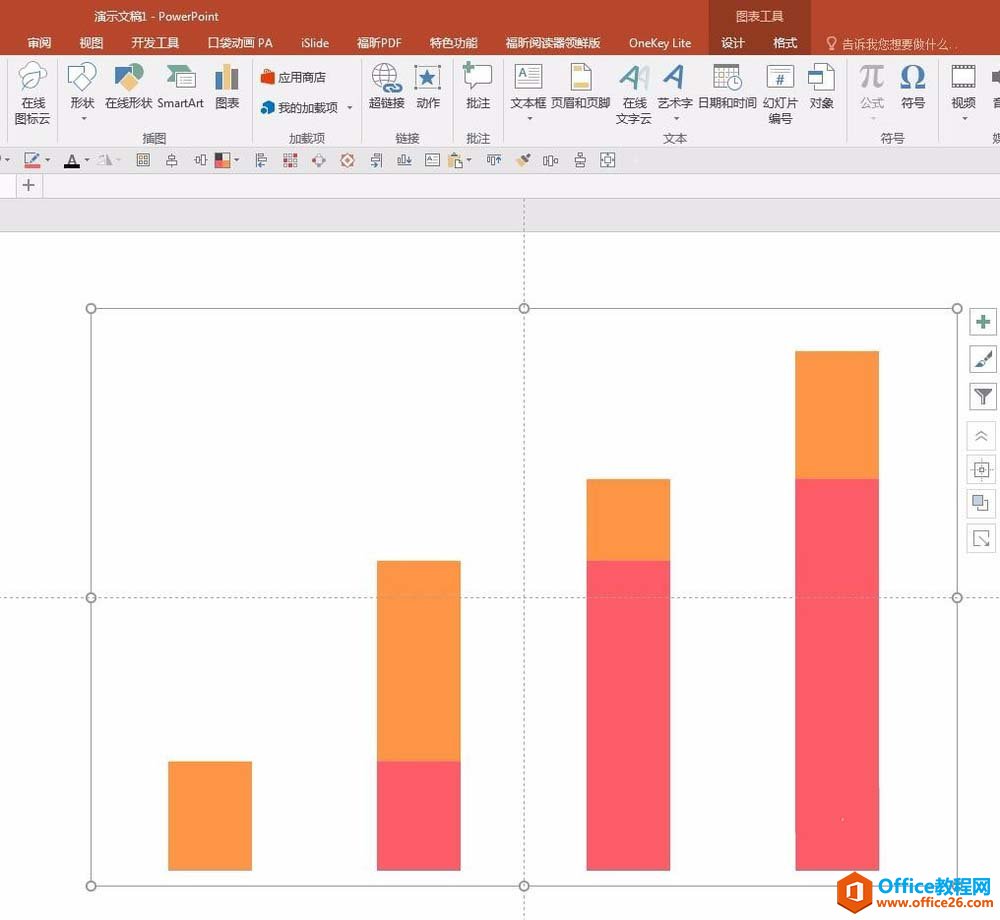Viewport: 1000px width, 920px height.
Task: Open the online icon cloud (在线图标云)
Action: click(x=33, y=93)
